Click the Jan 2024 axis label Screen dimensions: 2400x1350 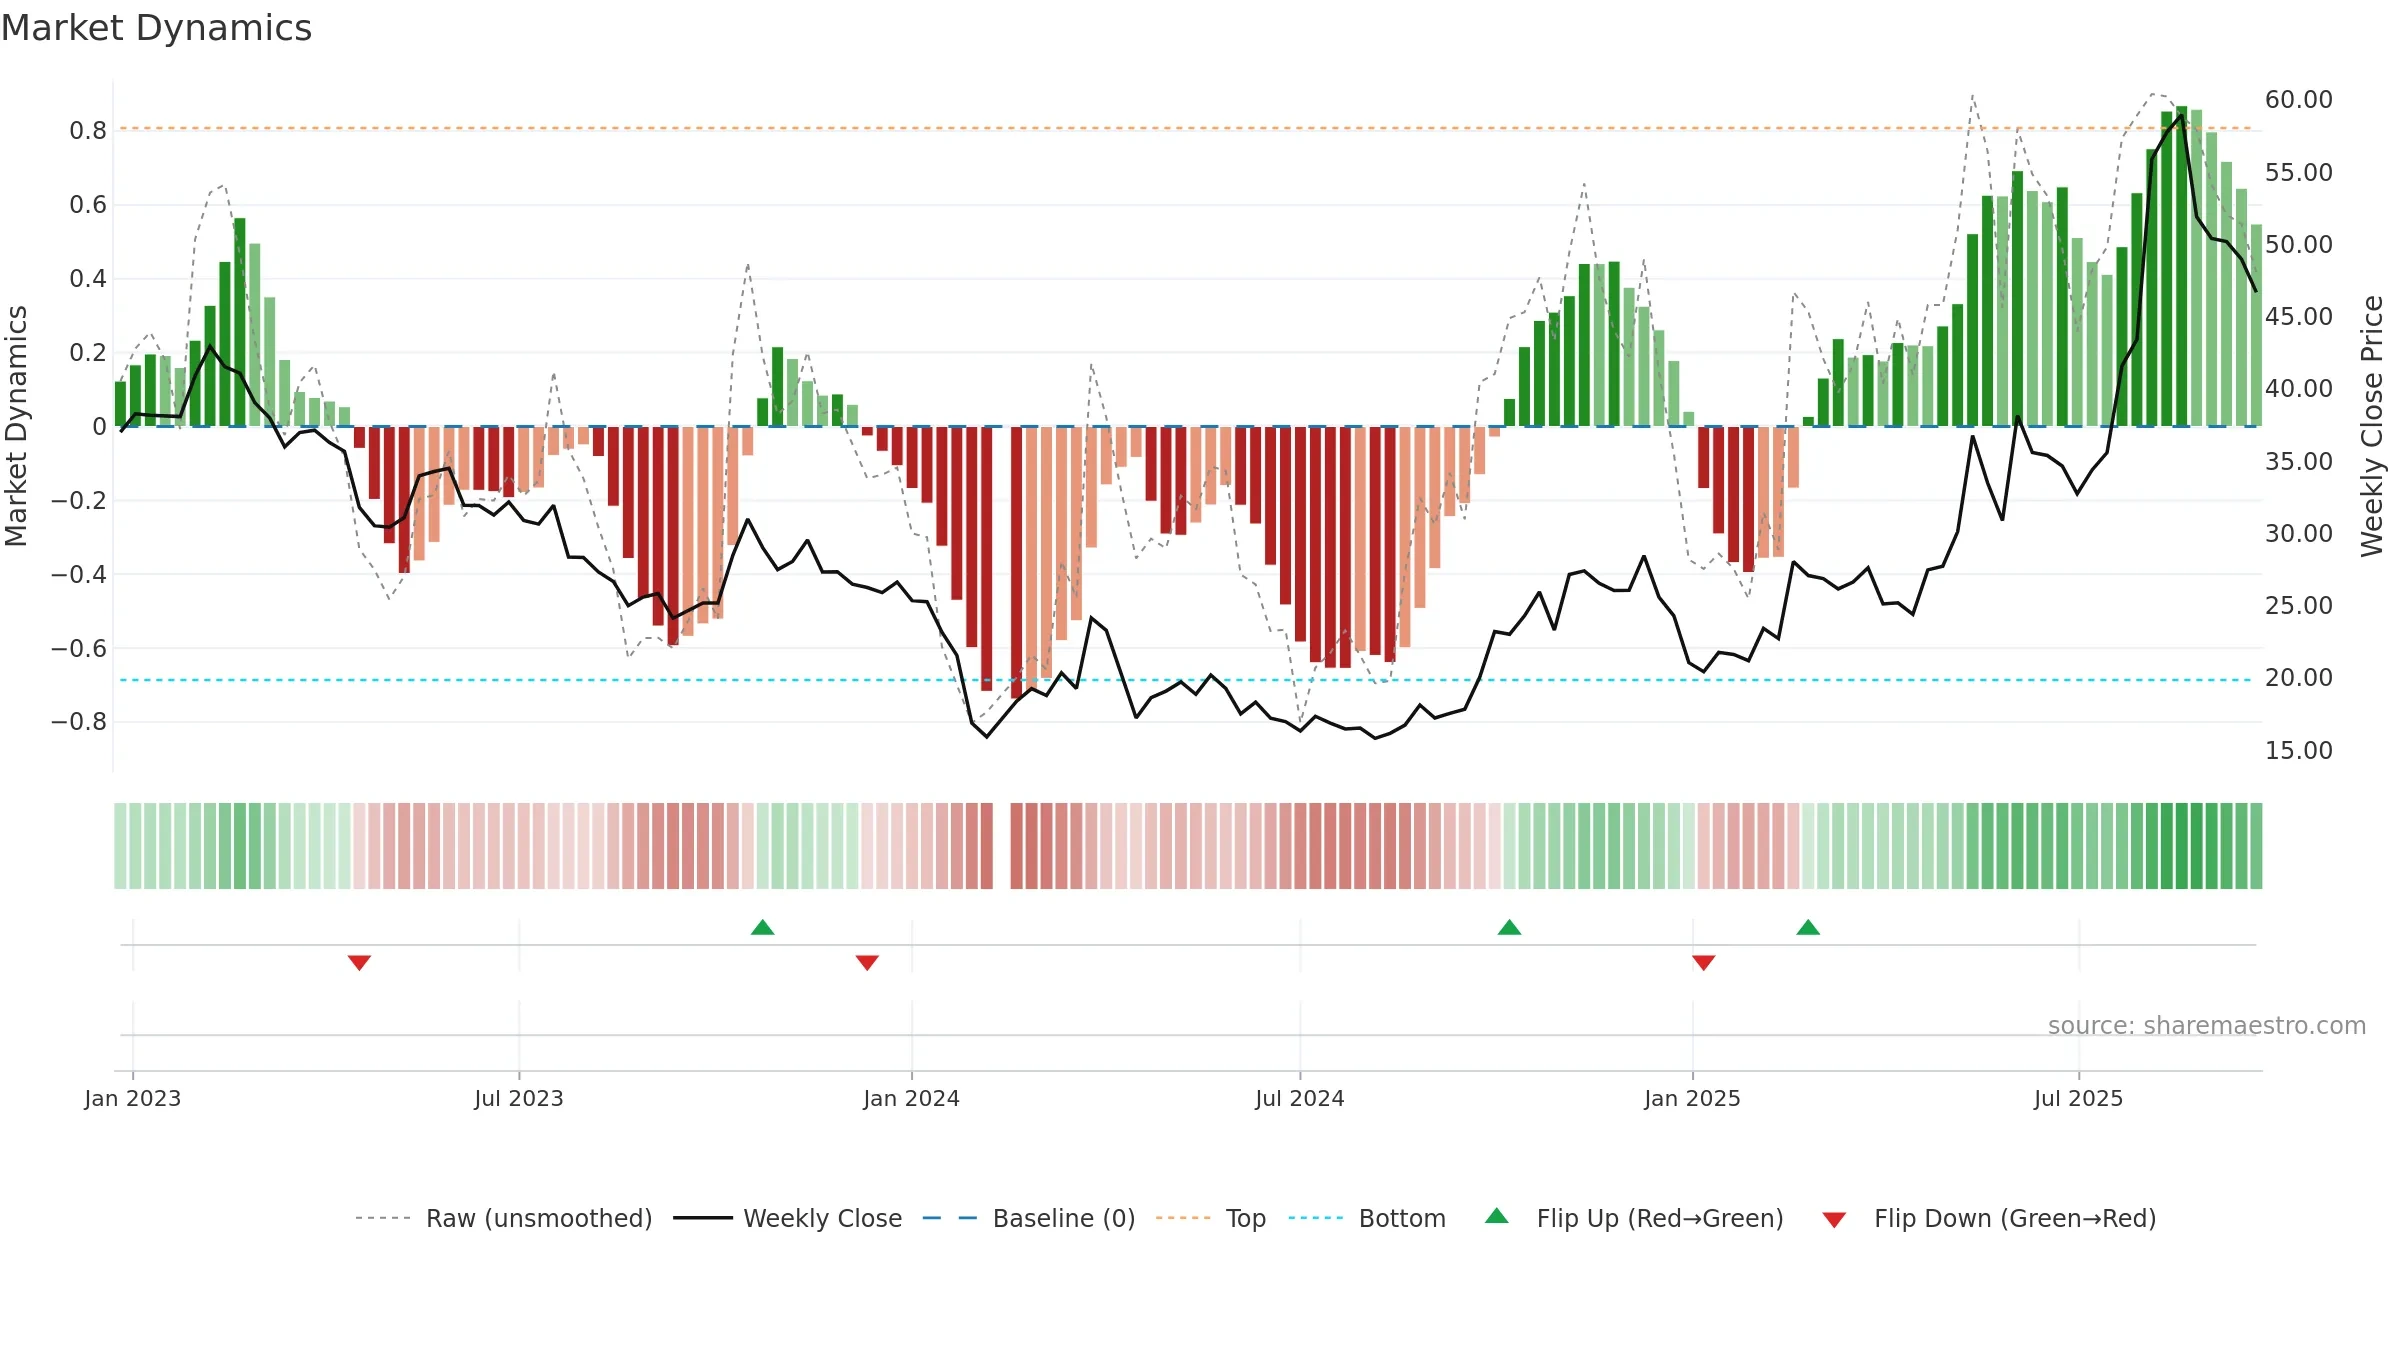[x=912, y=1098]
